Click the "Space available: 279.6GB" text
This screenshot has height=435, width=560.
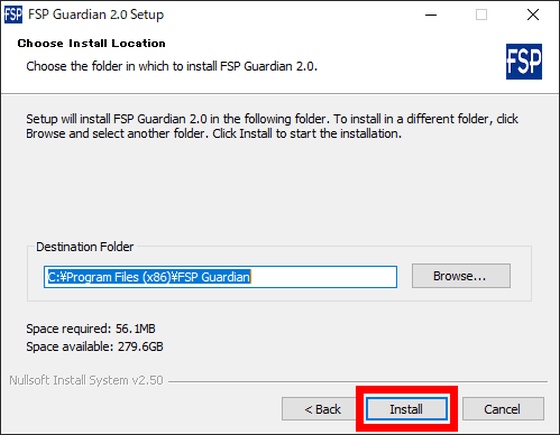pyautogui.click(x=95, y=346)
